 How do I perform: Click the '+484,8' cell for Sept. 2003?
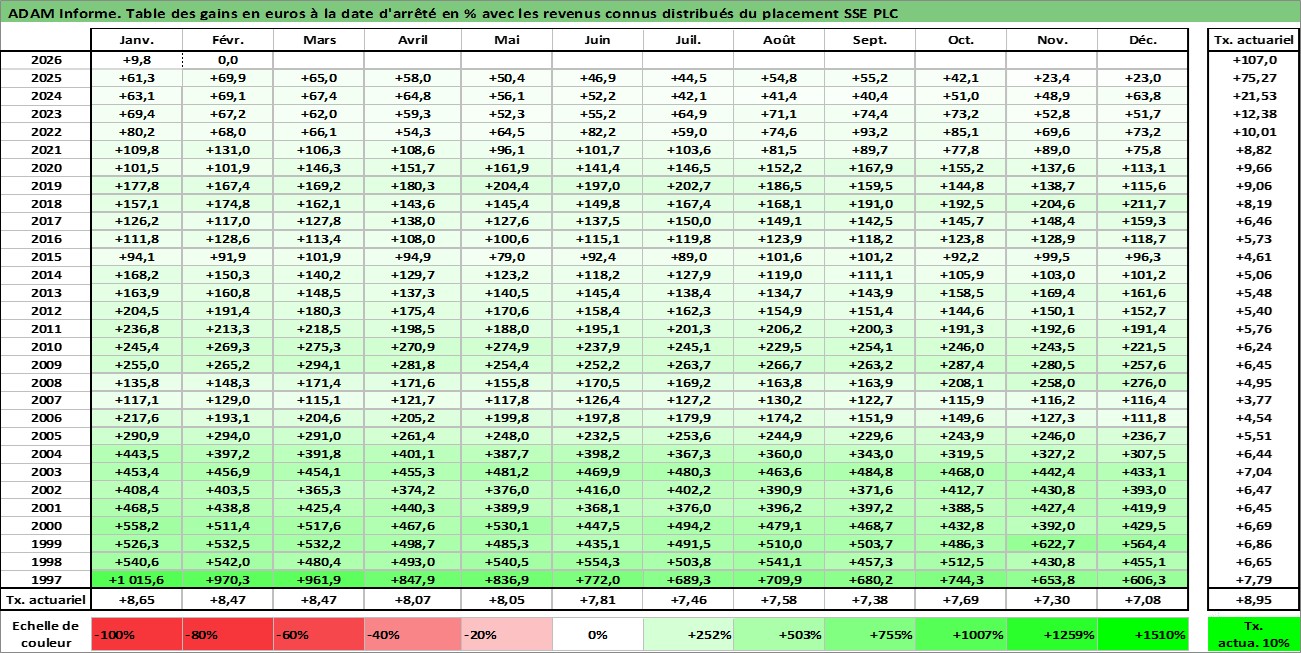(870, 471)
